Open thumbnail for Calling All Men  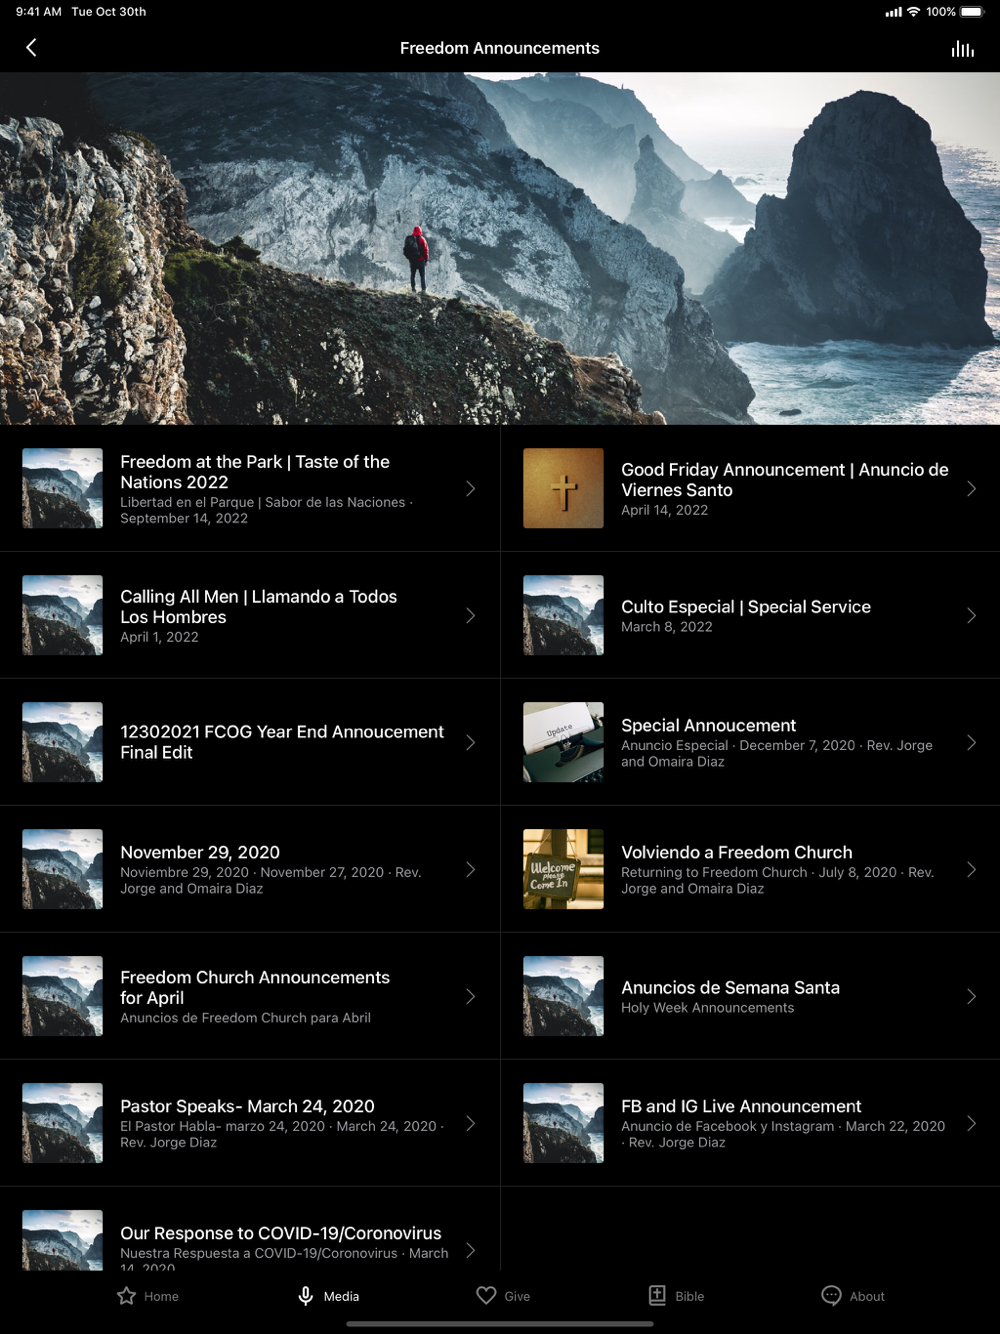(62, 615)
